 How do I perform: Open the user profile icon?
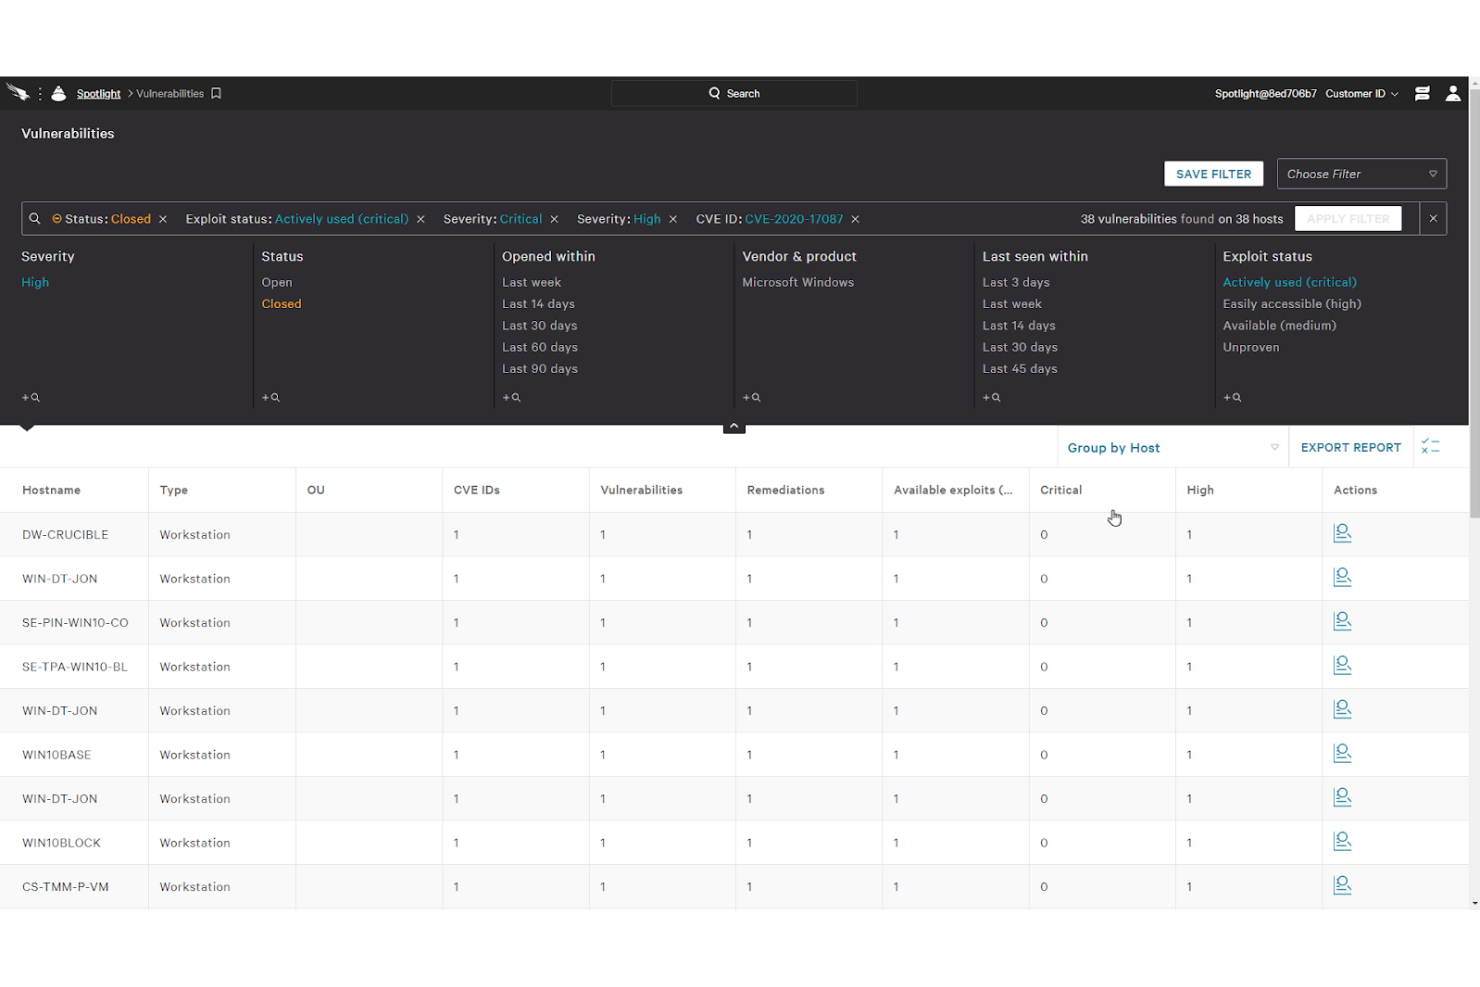tap(1453, 93)
